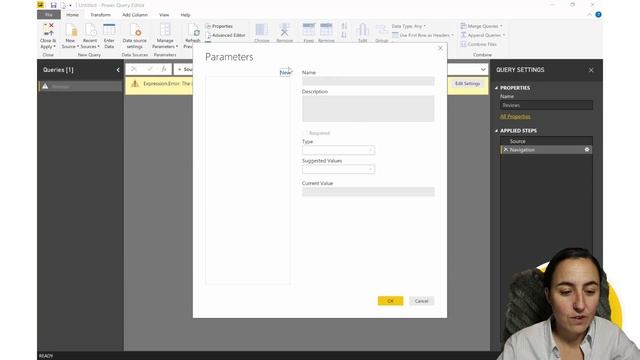The height and width of the screenshot is (360, 640).
Task: Switch to the Home tab
Action: click(x=72, y=15)
